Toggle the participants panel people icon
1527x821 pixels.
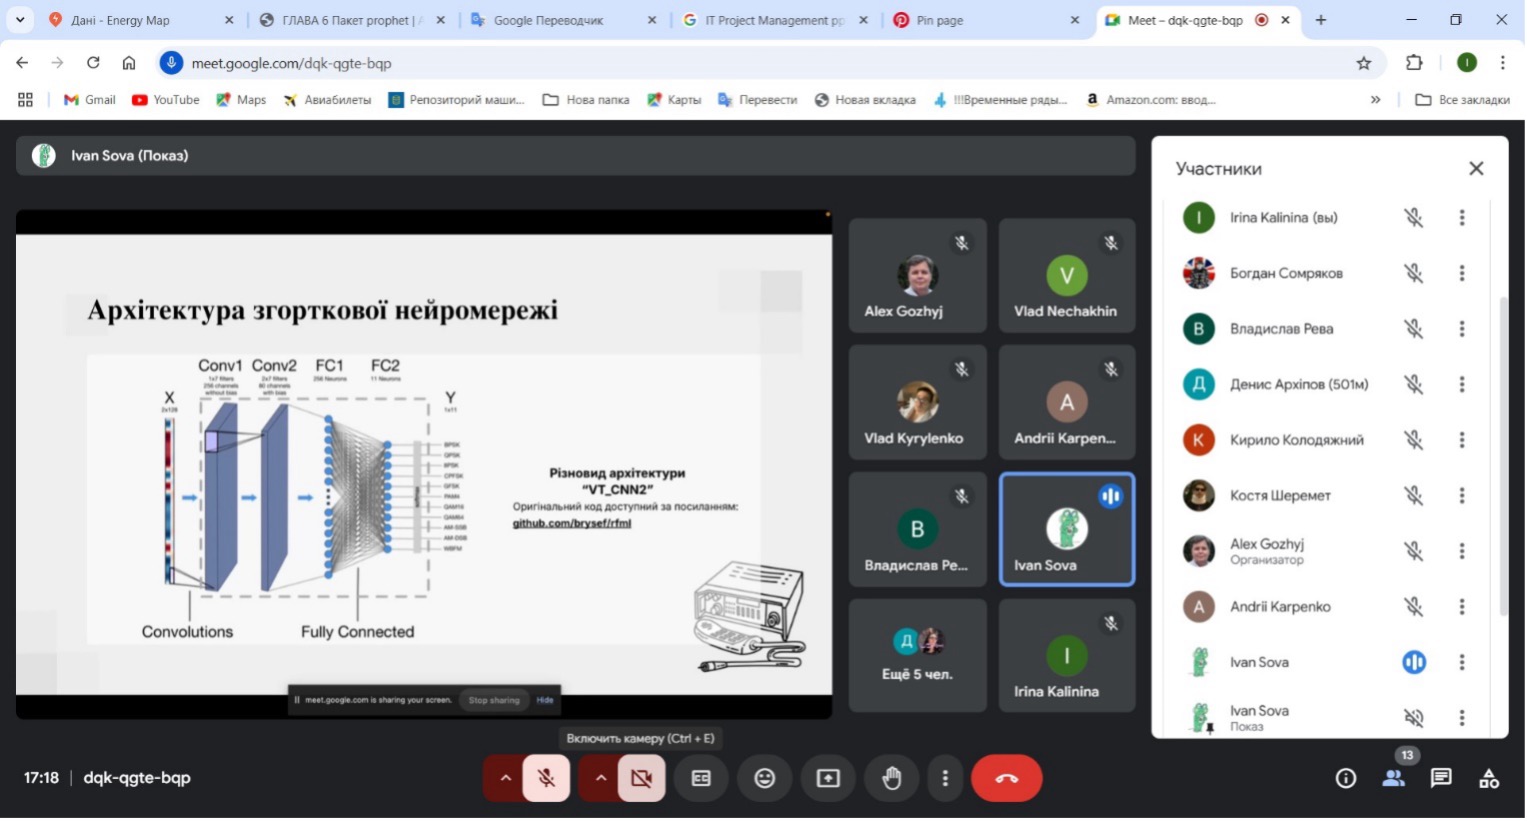point(1393,779)
